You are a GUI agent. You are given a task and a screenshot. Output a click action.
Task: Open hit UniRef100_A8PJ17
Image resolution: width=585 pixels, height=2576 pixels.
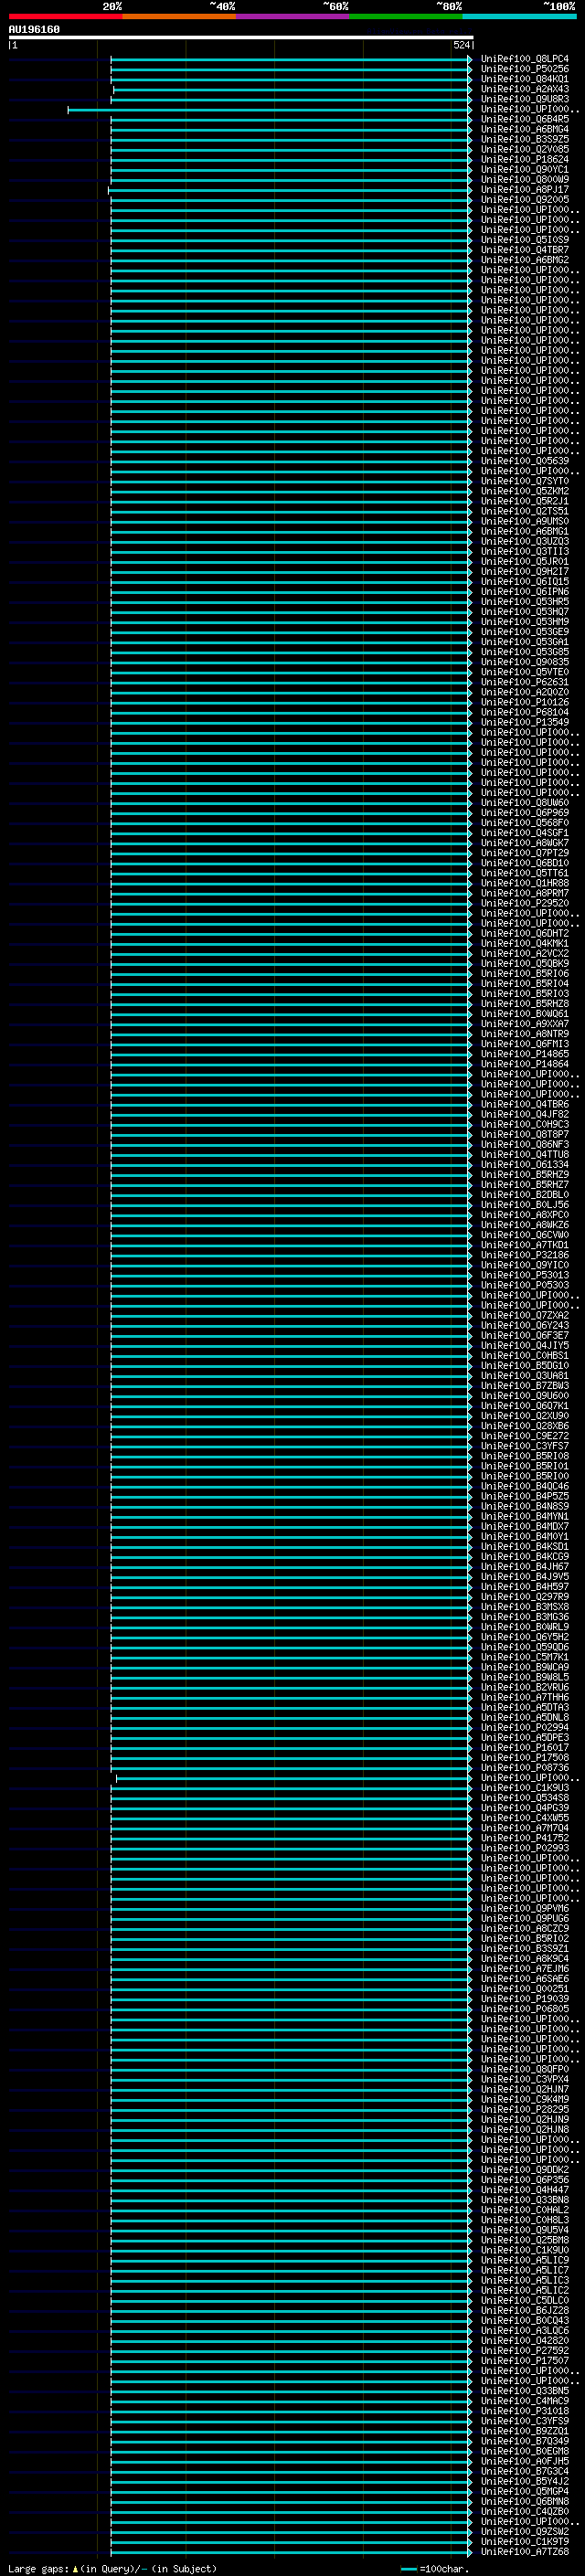tap(524, 189)
